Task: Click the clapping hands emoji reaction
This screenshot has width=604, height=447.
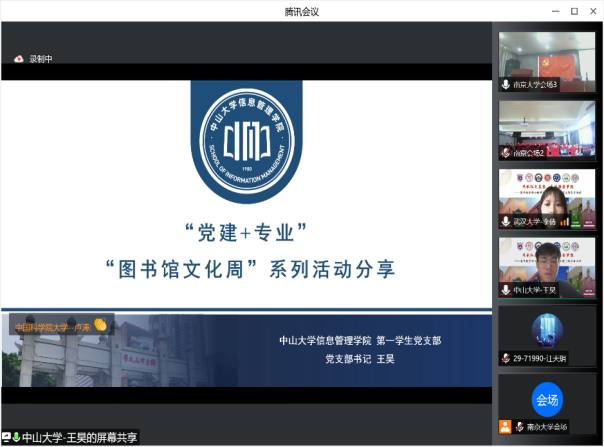Action: [x=99, y=325]
